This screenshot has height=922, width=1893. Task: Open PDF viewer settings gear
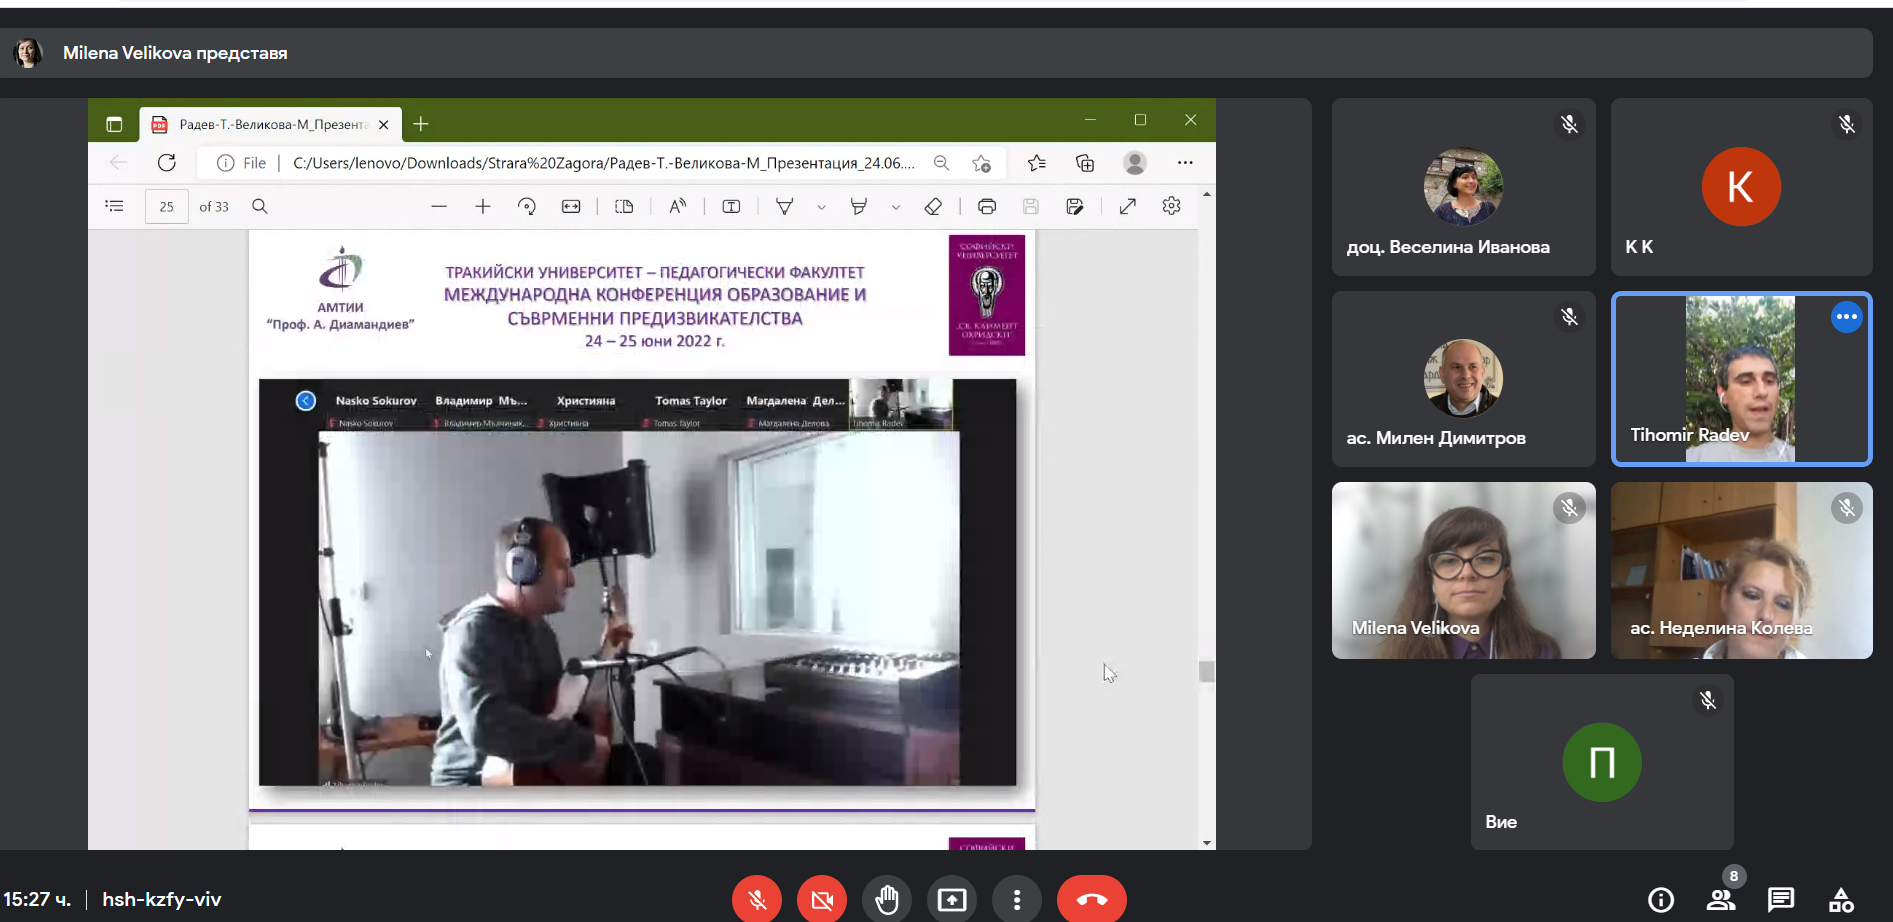[x=1172, y=206]
